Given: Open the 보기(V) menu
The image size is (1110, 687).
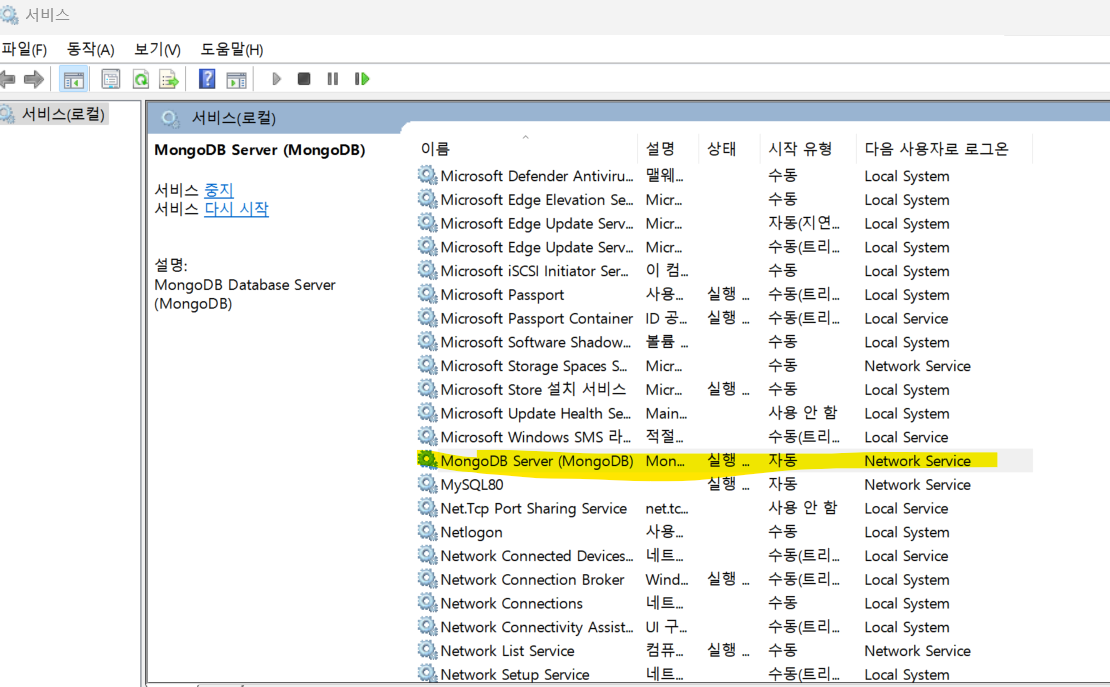Looking at the screenshot, I should [x=157, y=50].
